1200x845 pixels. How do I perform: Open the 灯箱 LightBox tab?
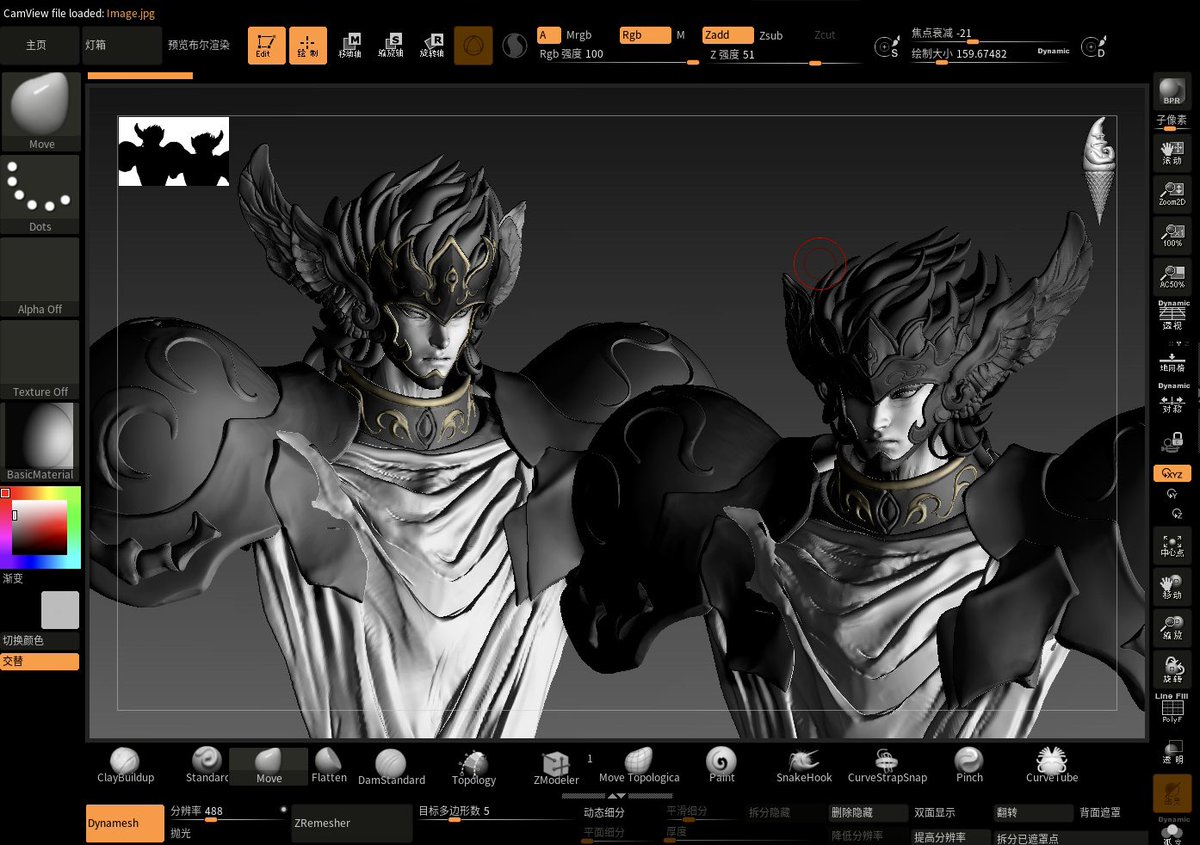(x=122, y=46)
